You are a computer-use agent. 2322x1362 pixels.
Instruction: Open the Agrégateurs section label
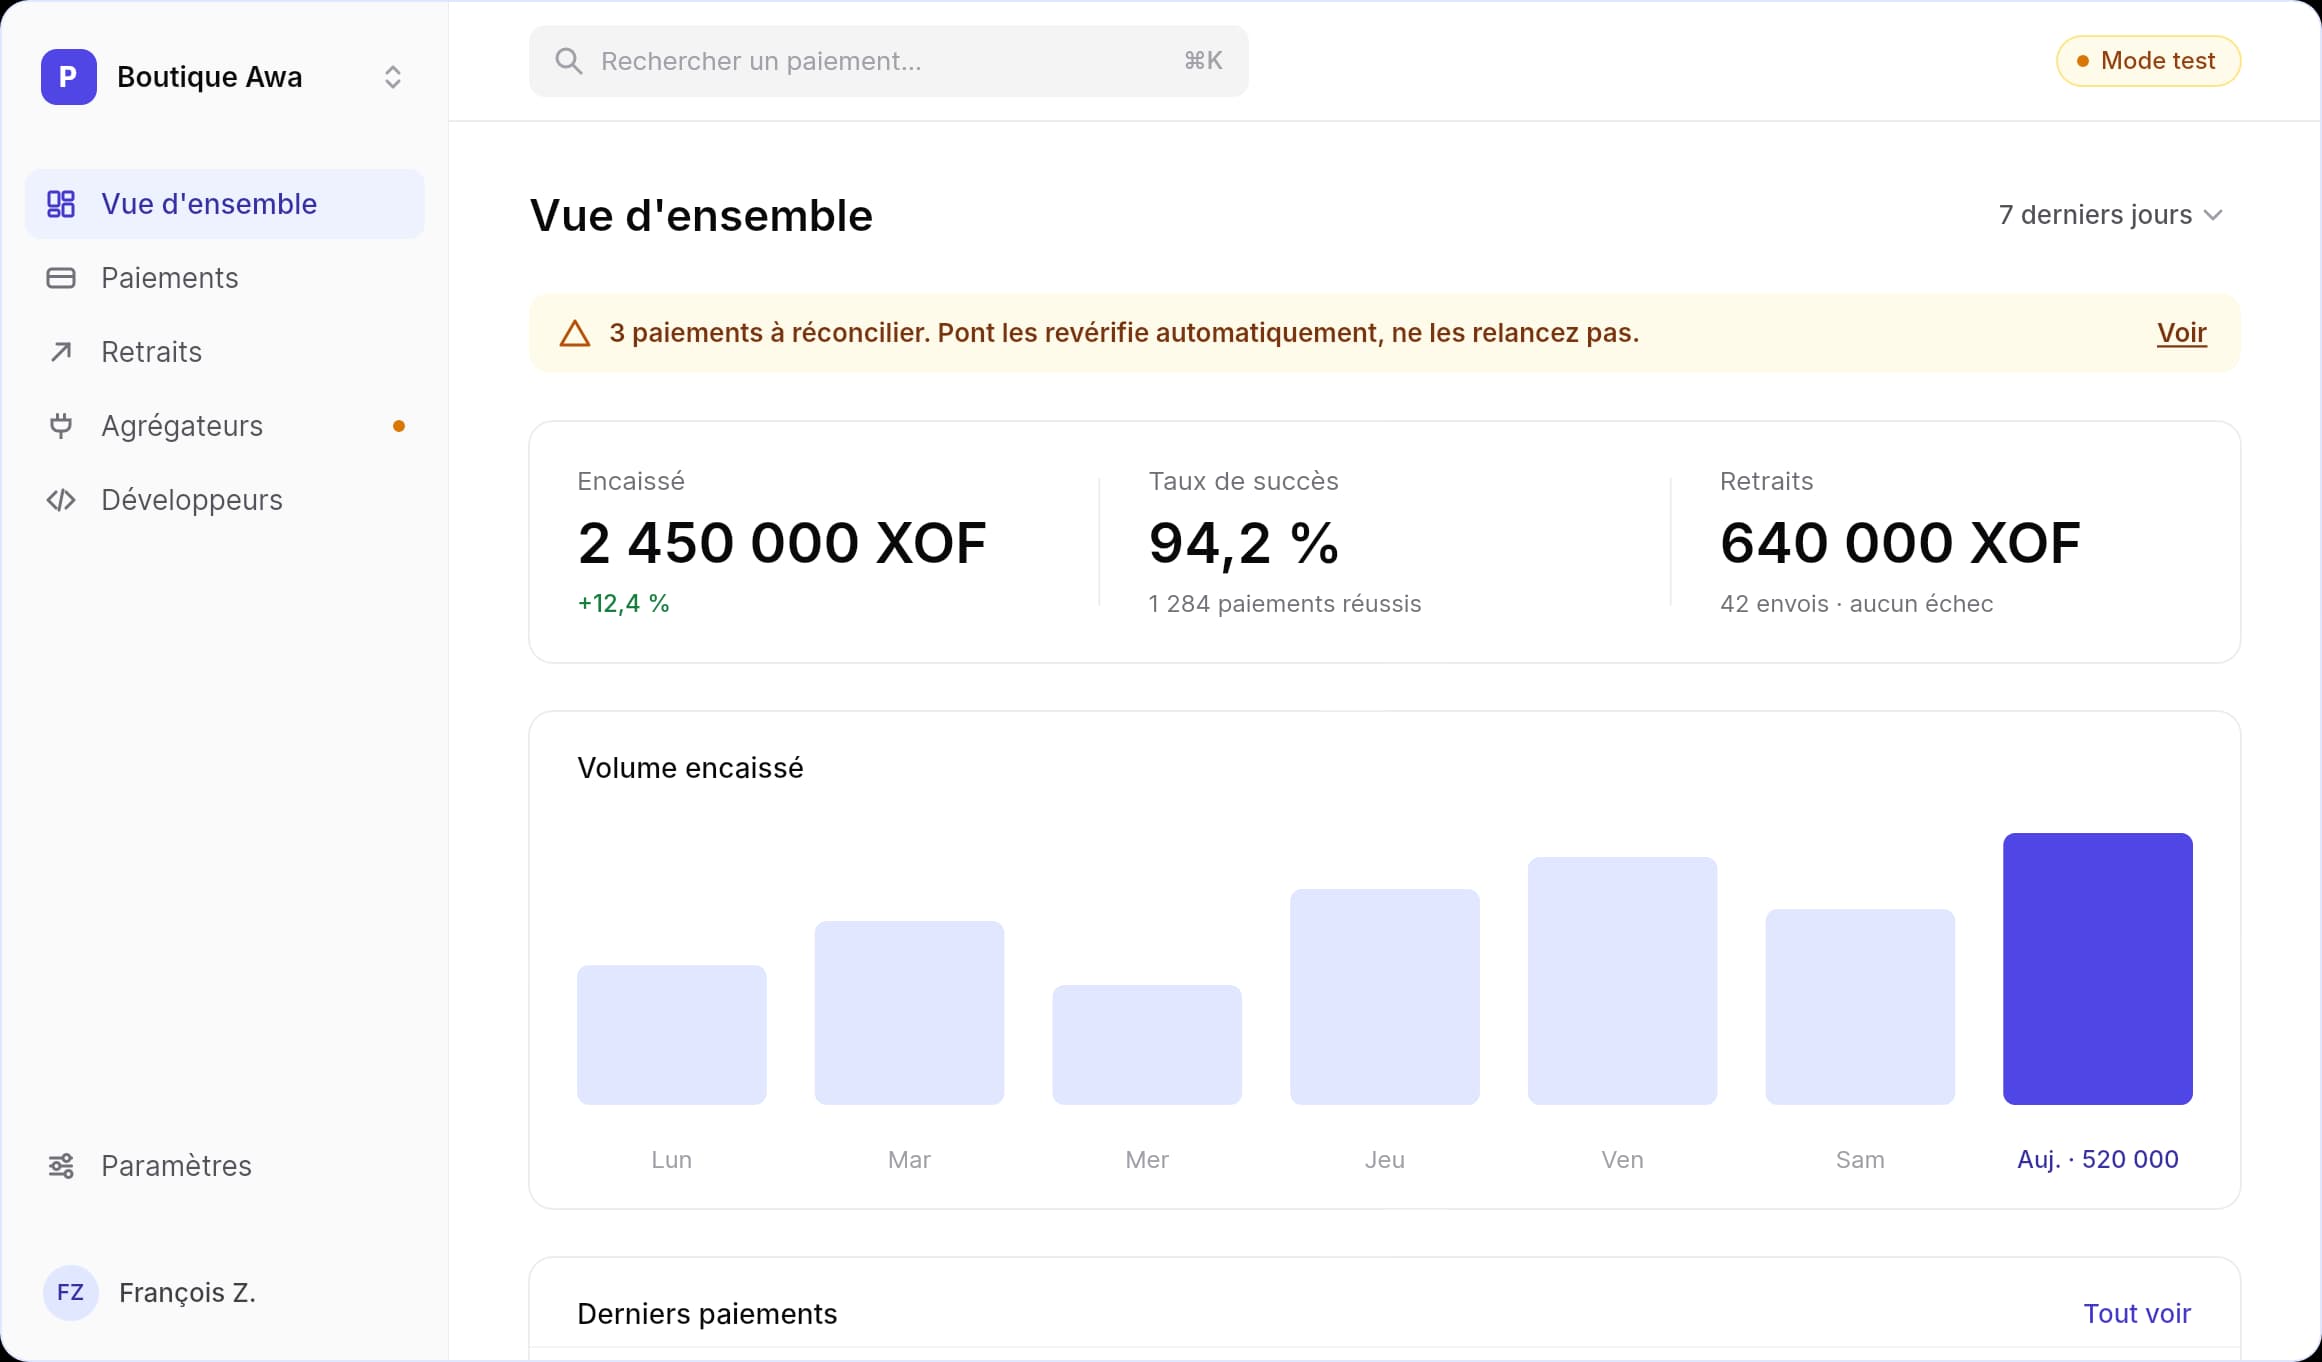point(182,426)
